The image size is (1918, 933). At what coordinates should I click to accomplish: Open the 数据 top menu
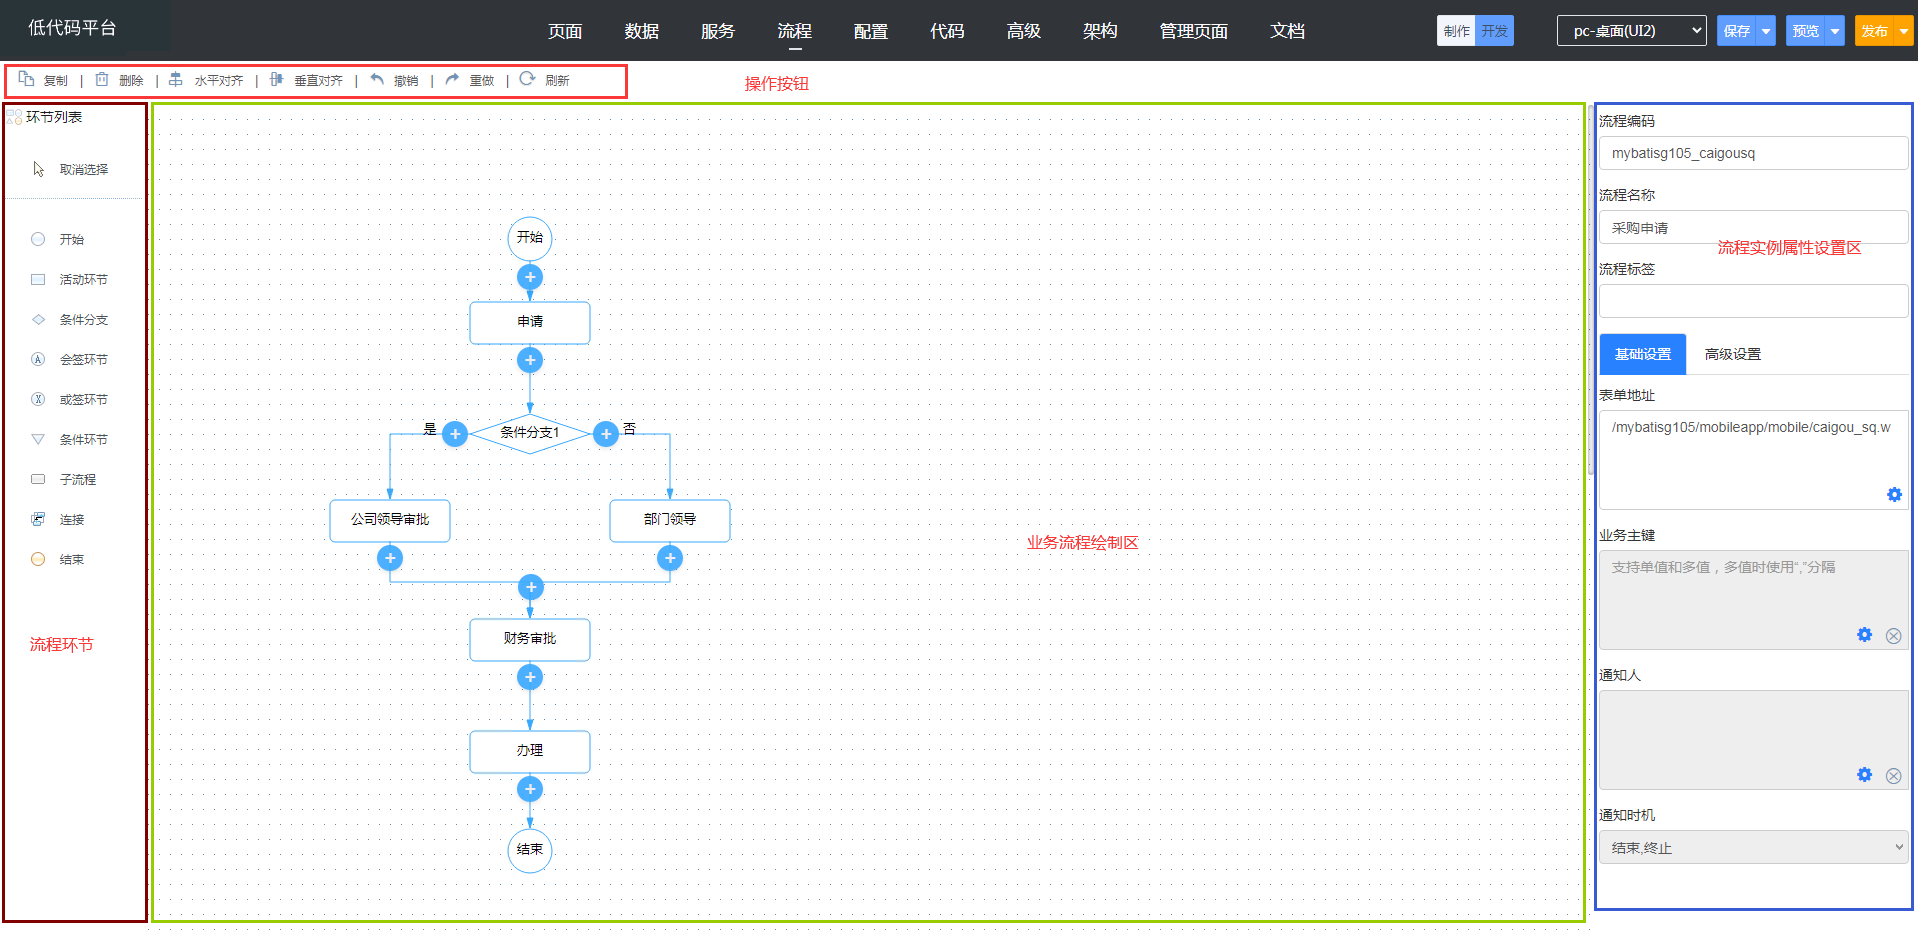point(641,31)
